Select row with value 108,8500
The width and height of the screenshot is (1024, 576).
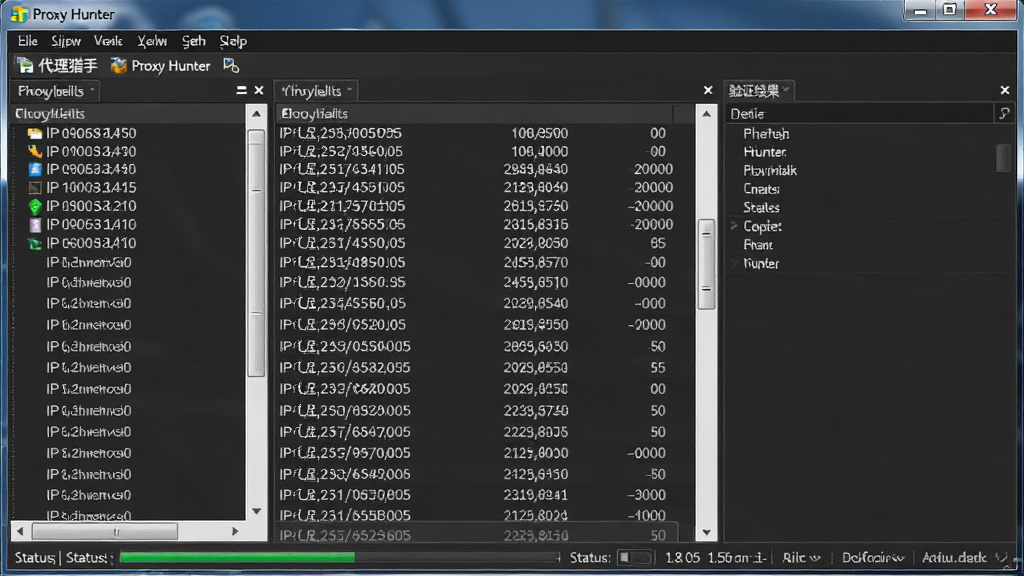(x=485, y=133)
